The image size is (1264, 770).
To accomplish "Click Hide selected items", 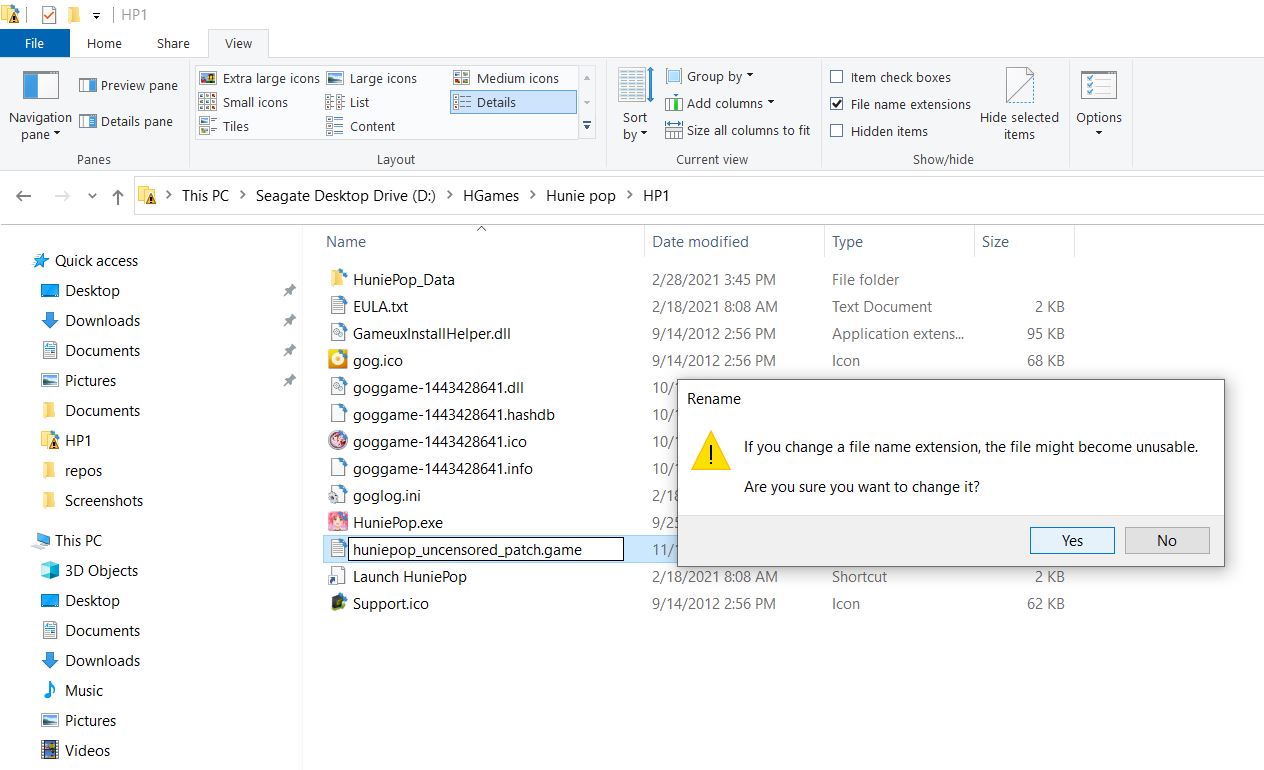I will click(x=1019, y=104).
